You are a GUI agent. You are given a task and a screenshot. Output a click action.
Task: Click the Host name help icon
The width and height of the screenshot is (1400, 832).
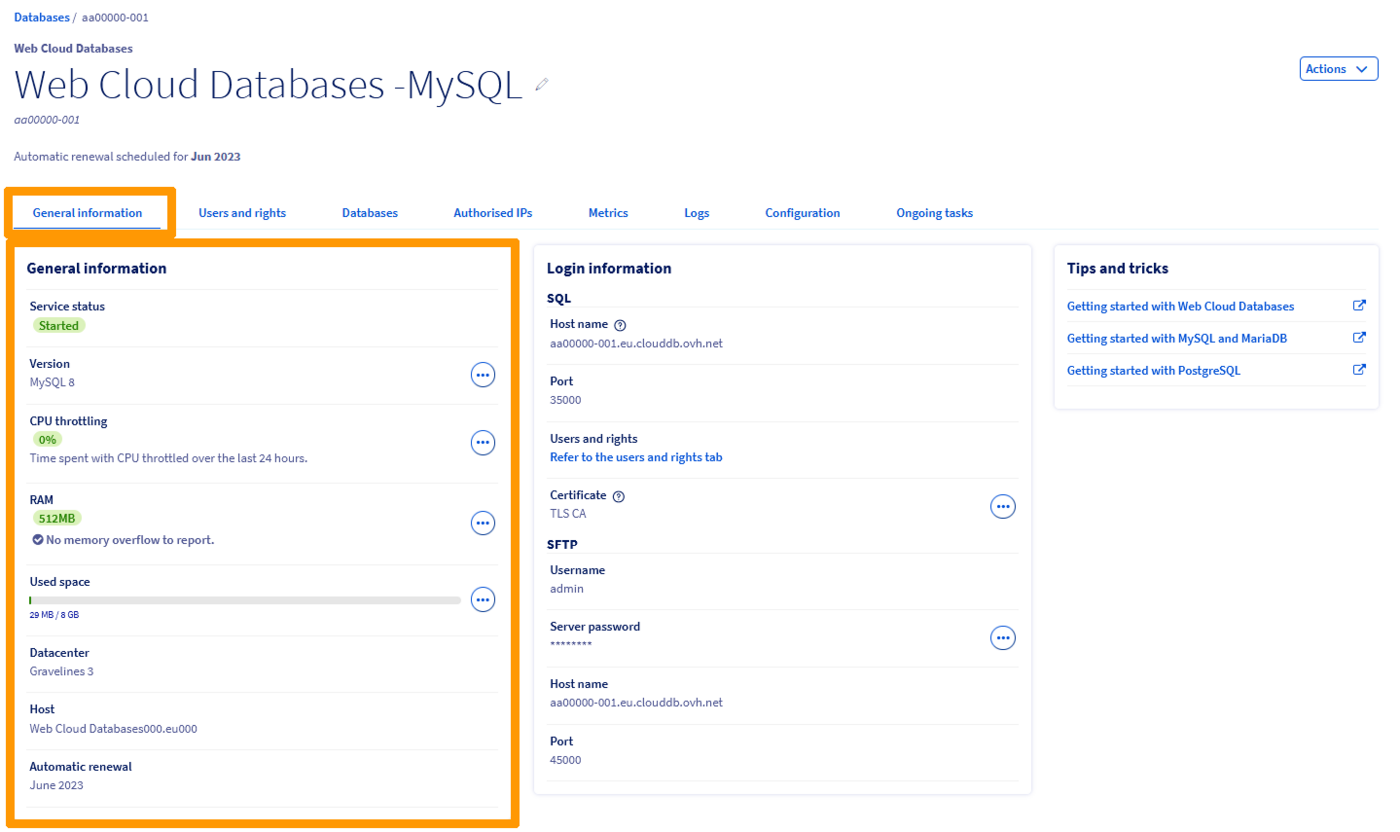(x=620, y=325)
